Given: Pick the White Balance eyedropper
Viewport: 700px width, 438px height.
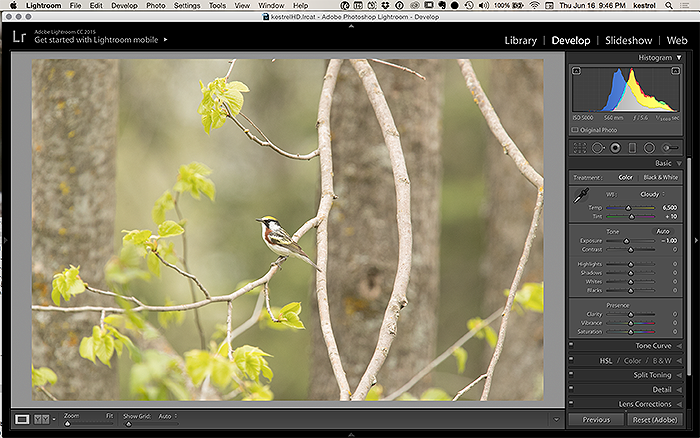Looking at the screenshot, I should point(581,196).
